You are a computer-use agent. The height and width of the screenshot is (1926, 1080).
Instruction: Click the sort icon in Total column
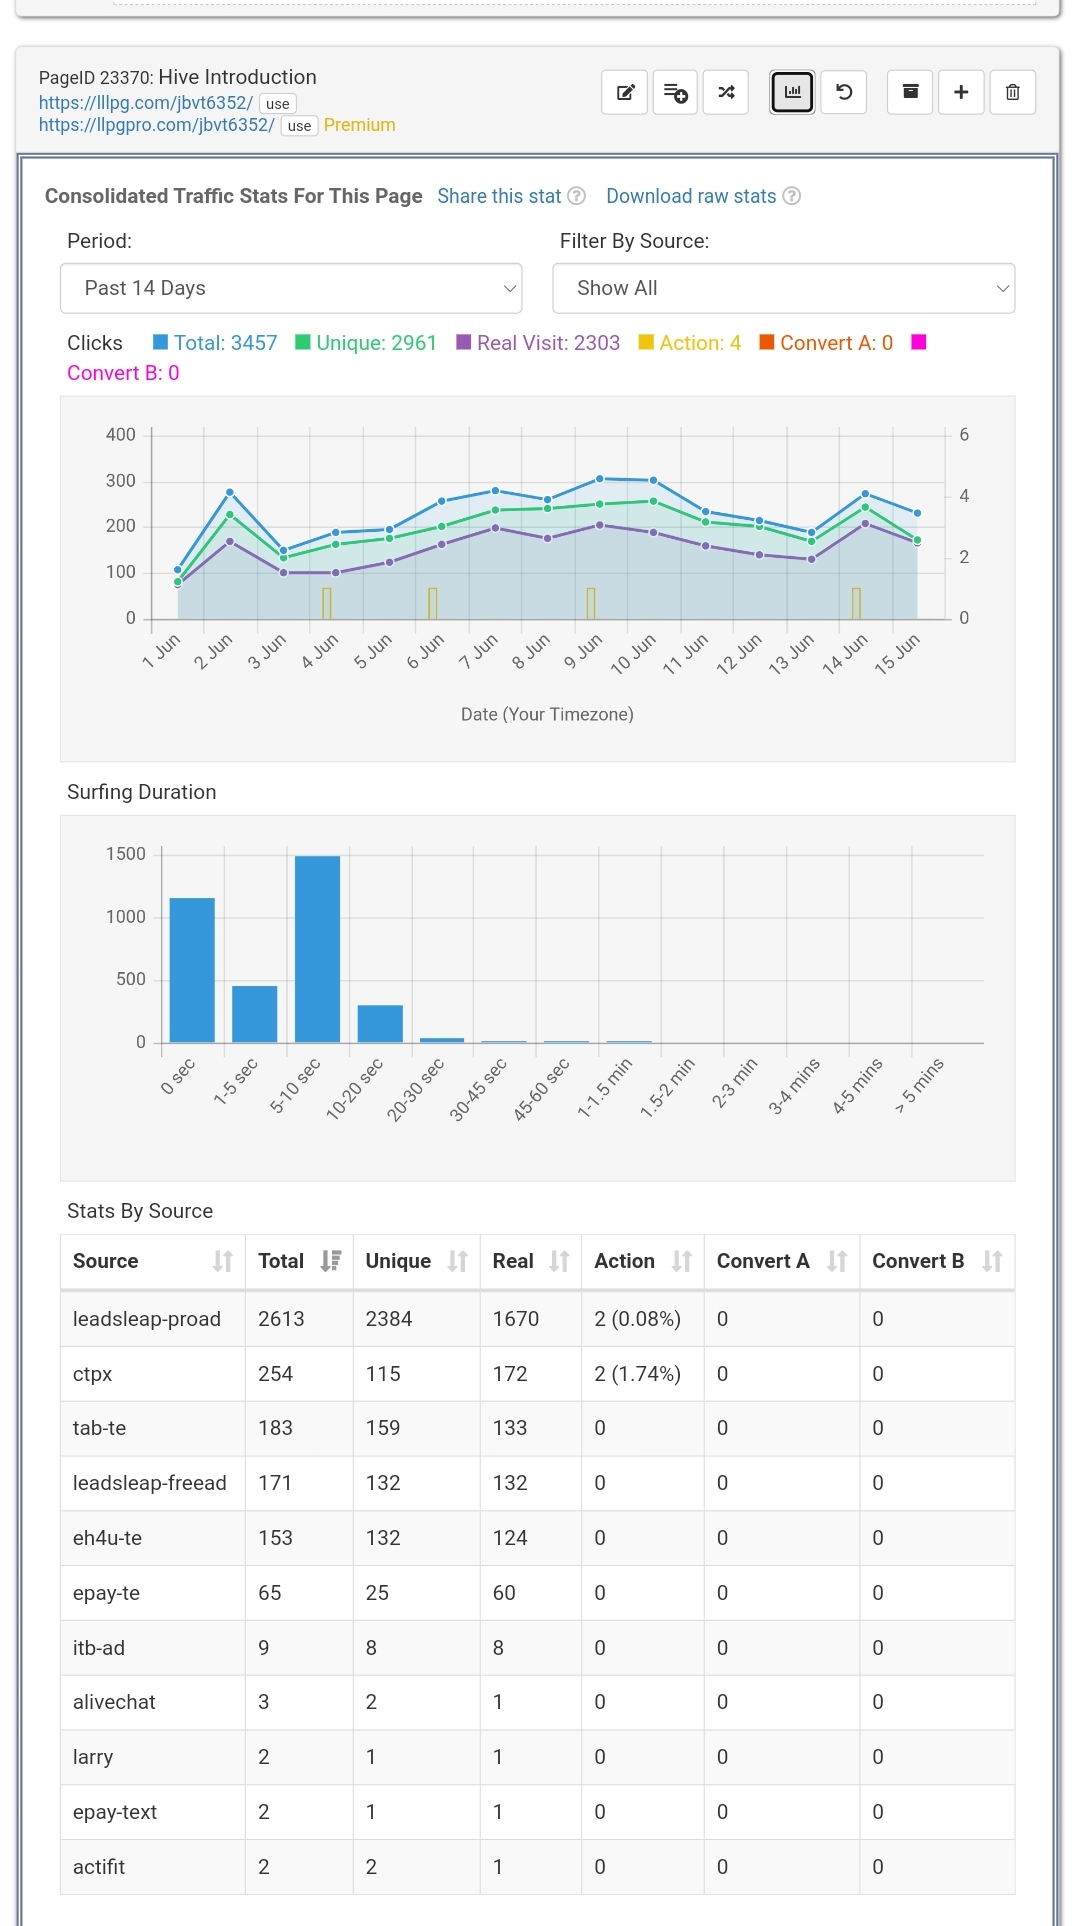click(x=331, y=1262)
